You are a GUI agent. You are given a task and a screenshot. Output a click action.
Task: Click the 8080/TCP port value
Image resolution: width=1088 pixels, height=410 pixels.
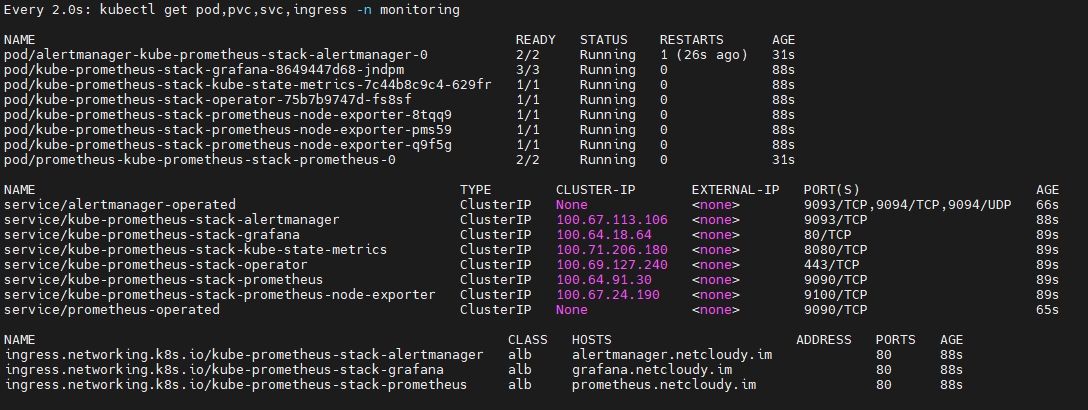pos(835,250)
